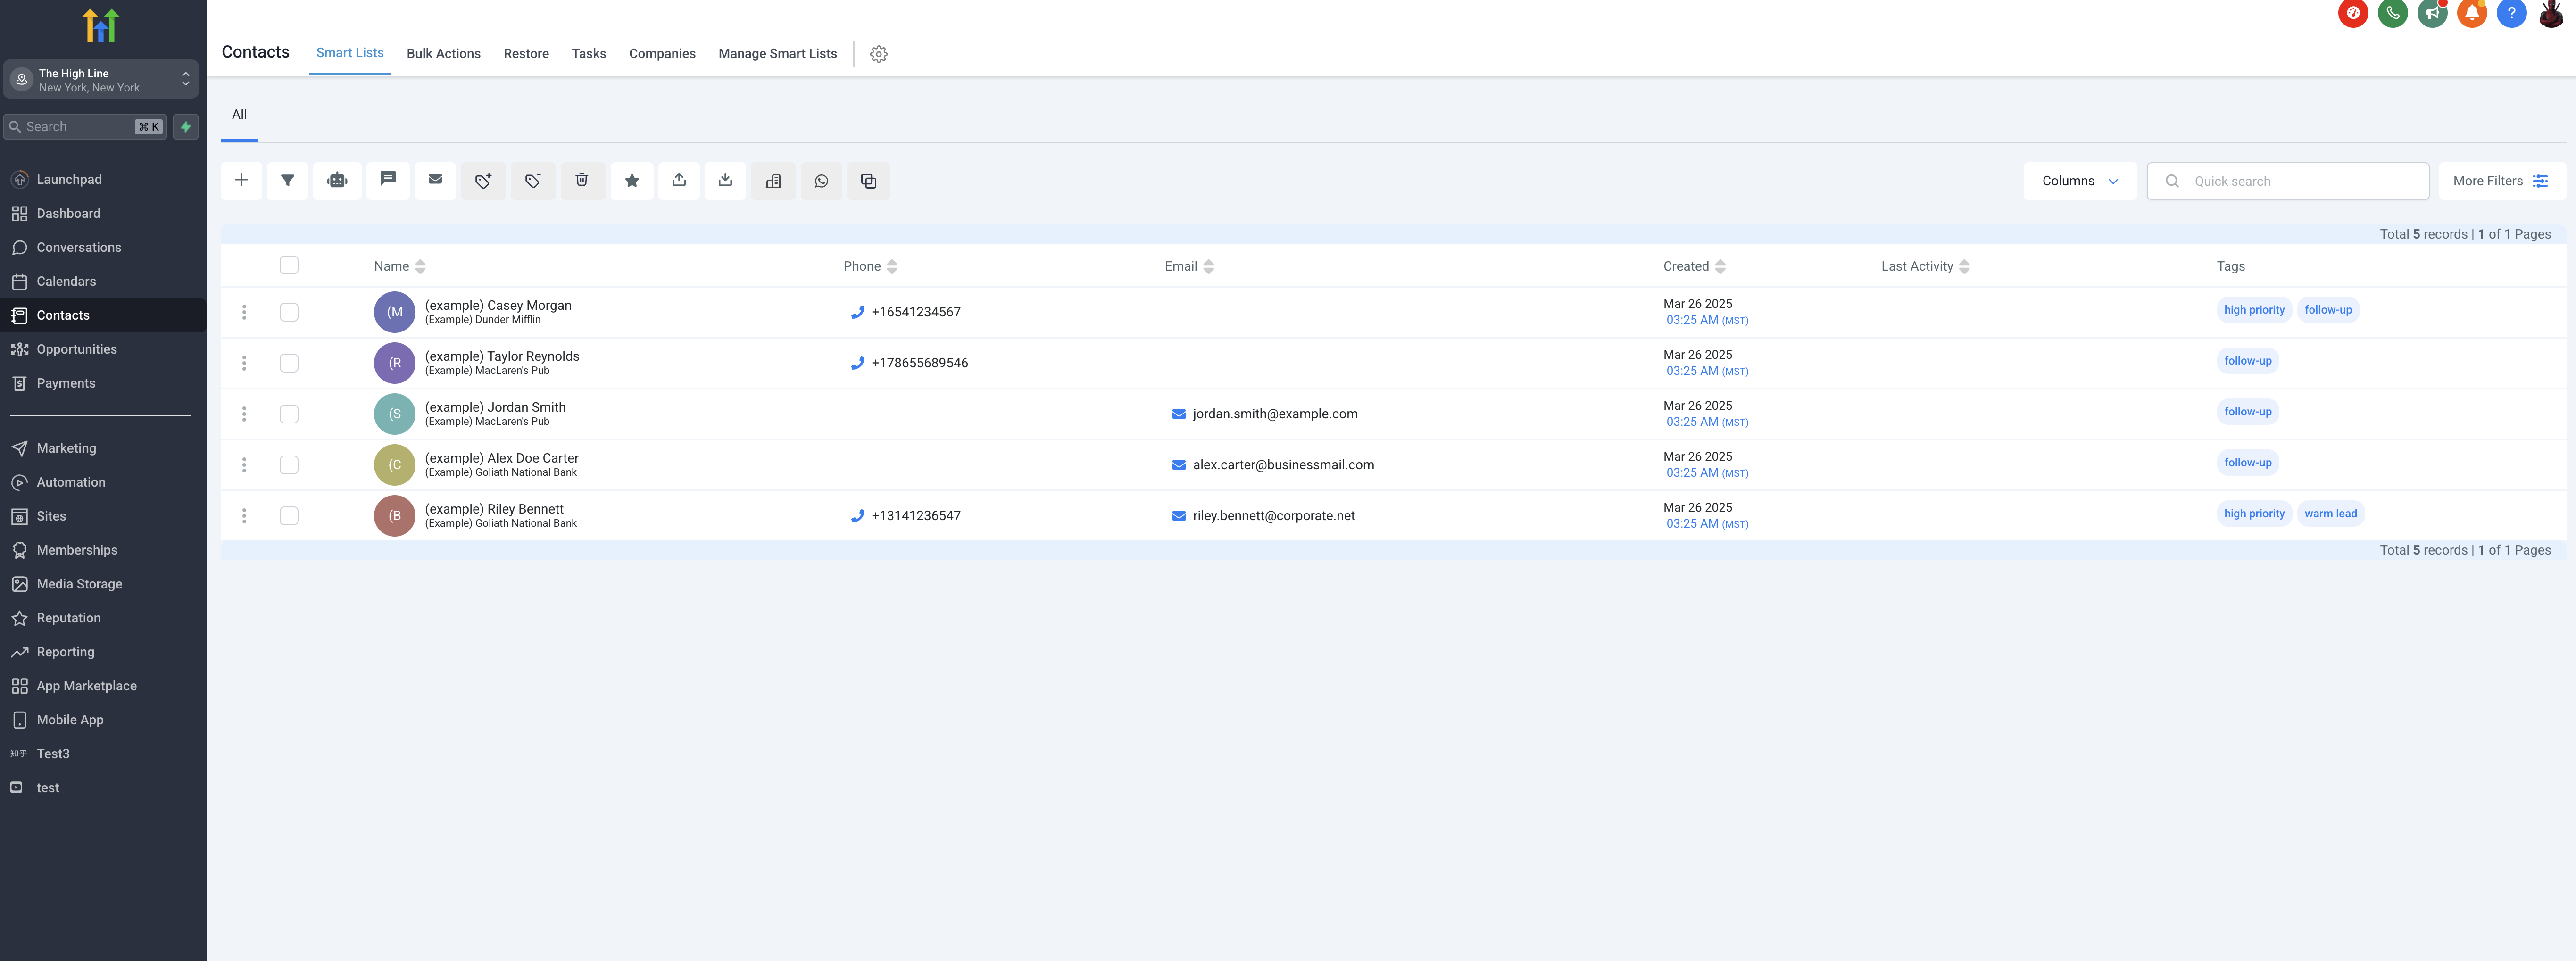The height and width of the screenshot is (961, 2576).
Task: Switch to the Bulk Actions tab
Action: (443, 54)
